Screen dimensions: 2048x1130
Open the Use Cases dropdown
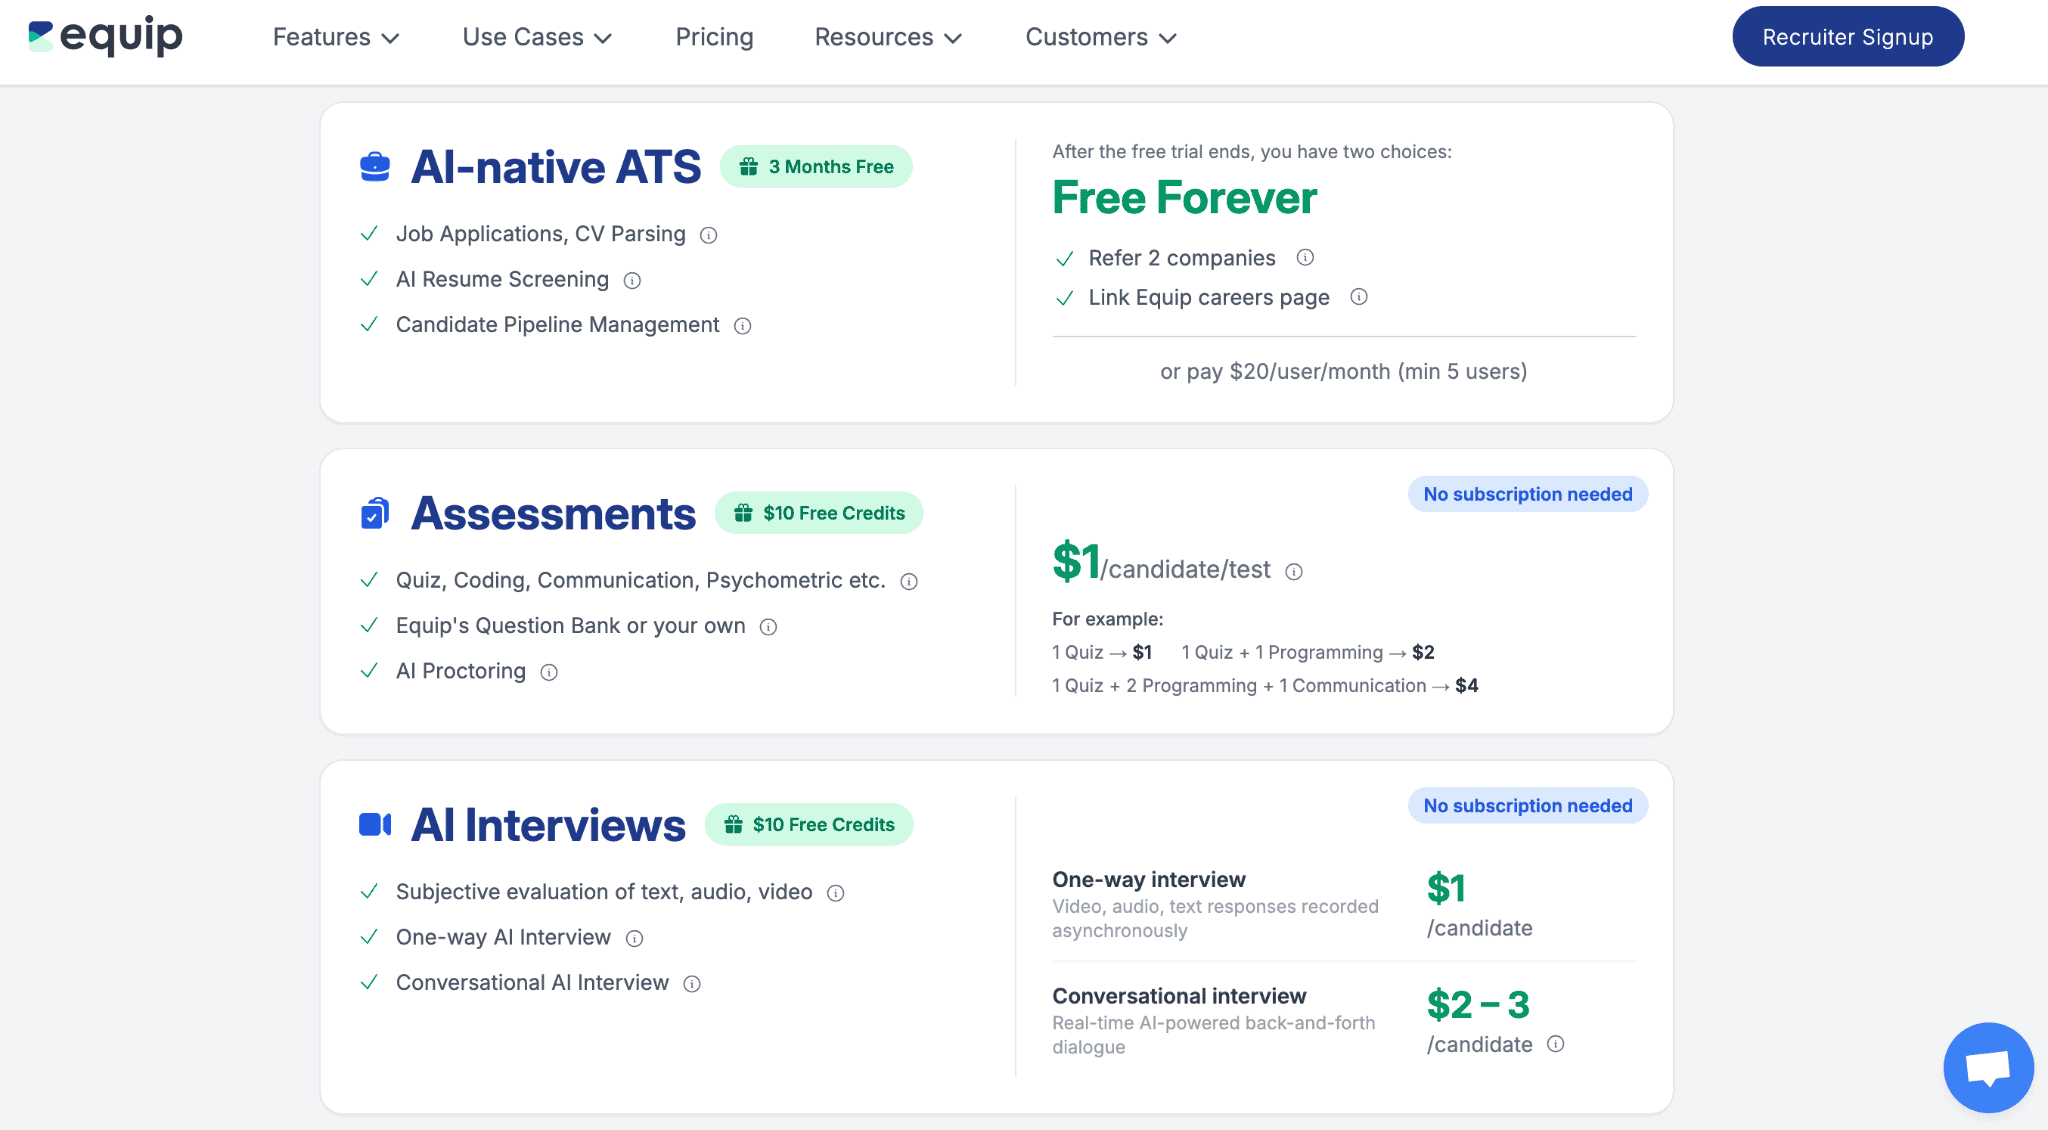tap(537, 38)
